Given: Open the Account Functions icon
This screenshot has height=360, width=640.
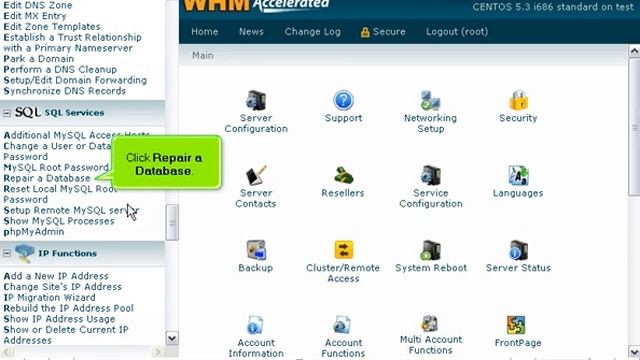Looking at the screenshot, I should coord(342,325).
